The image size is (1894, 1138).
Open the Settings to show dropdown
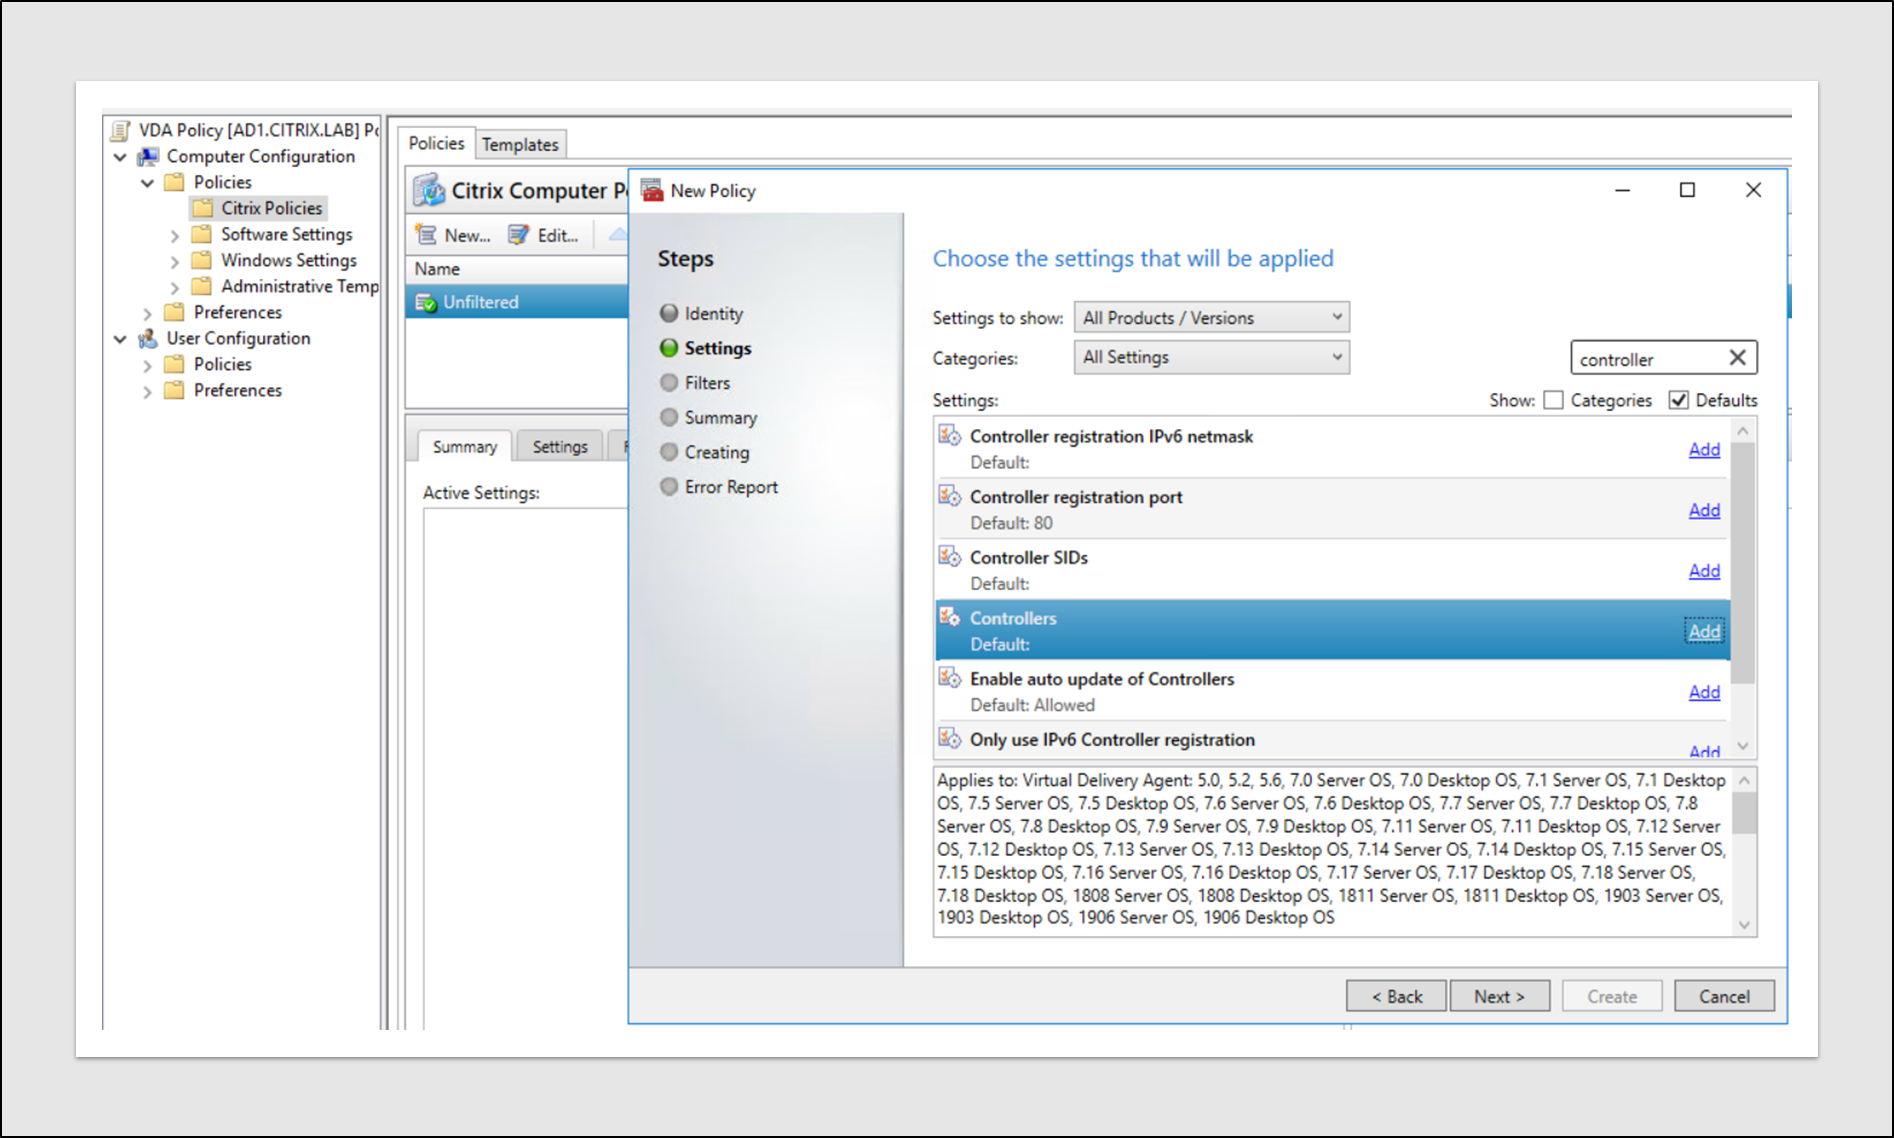[1211, 318]
